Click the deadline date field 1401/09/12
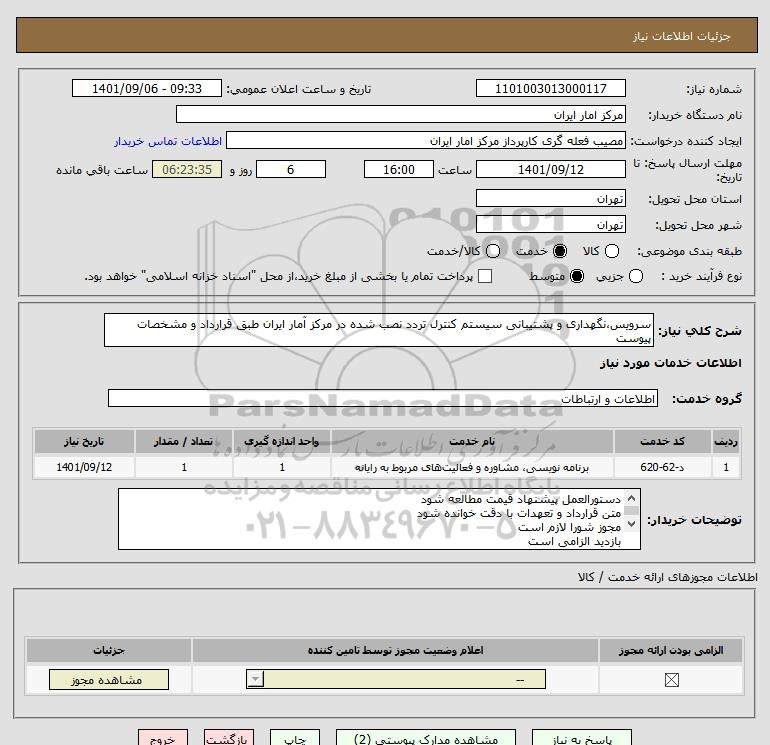Image resolution: width=770 pixels, height=745 pixels. [550, 169]
